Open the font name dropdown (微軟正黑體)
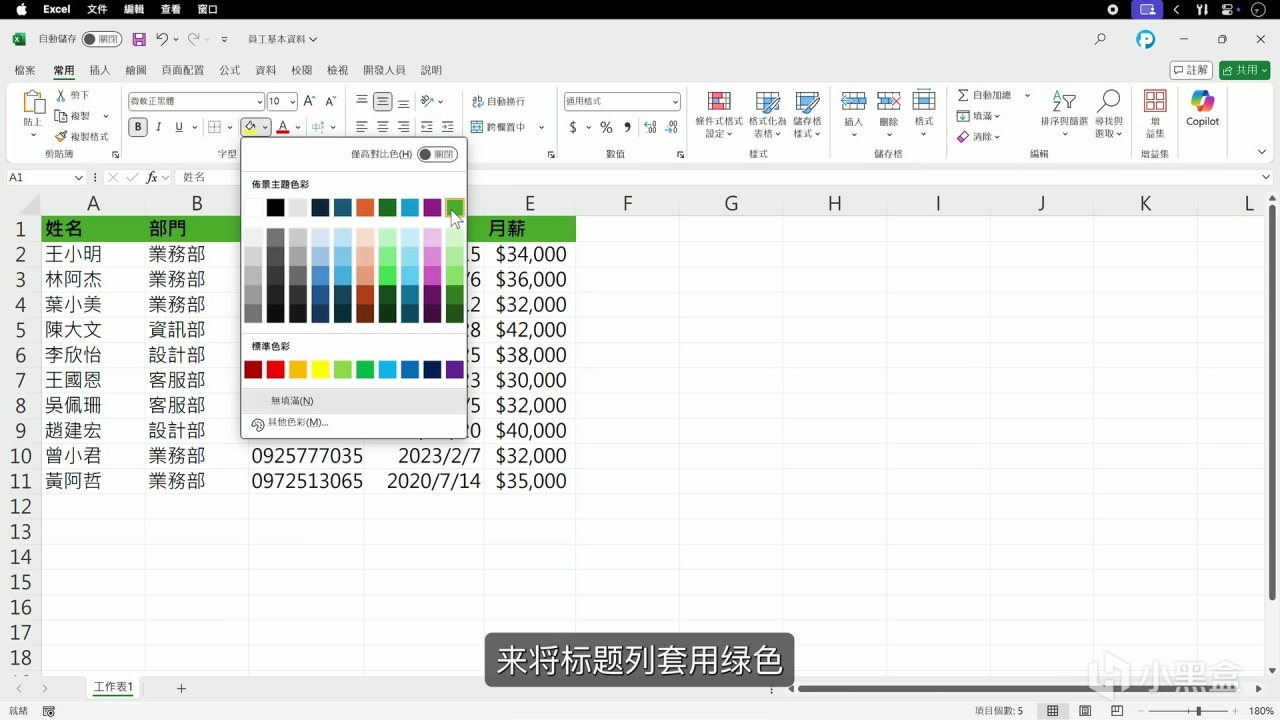 259,101
